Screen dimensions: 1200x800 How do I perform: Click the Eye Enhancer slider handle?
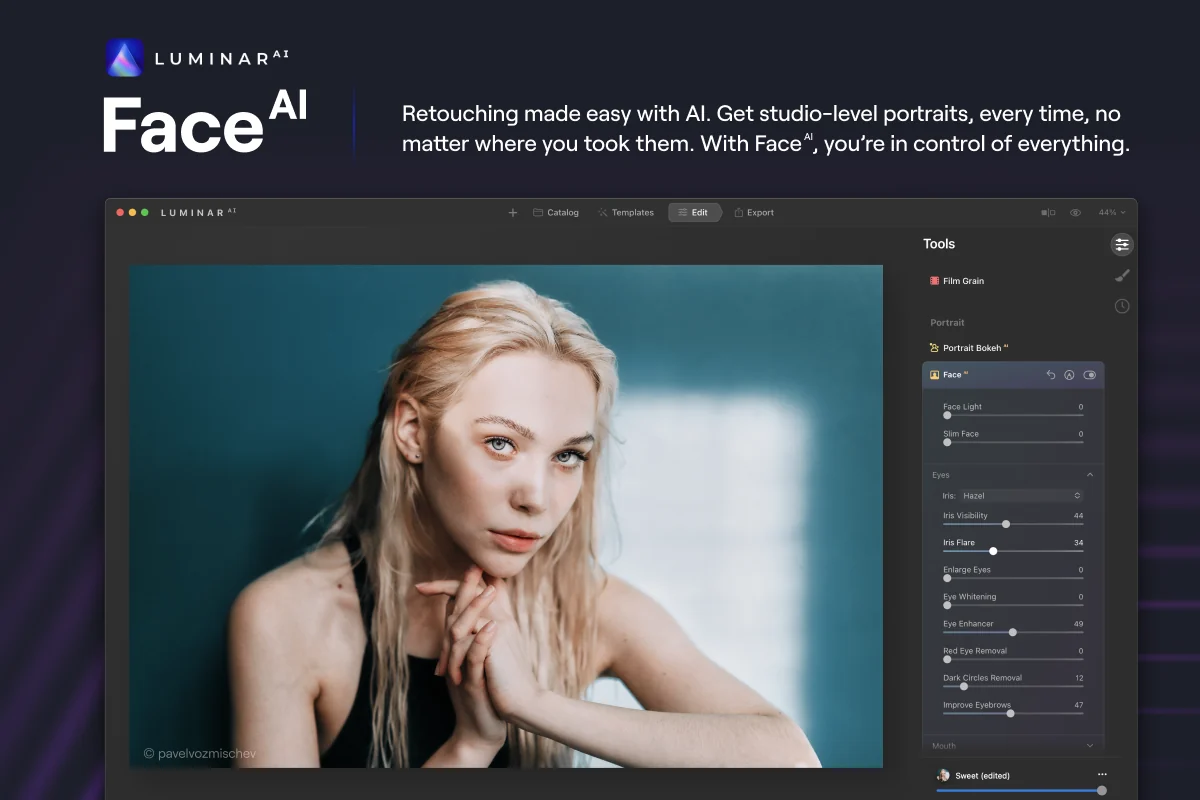[1013, 632]
